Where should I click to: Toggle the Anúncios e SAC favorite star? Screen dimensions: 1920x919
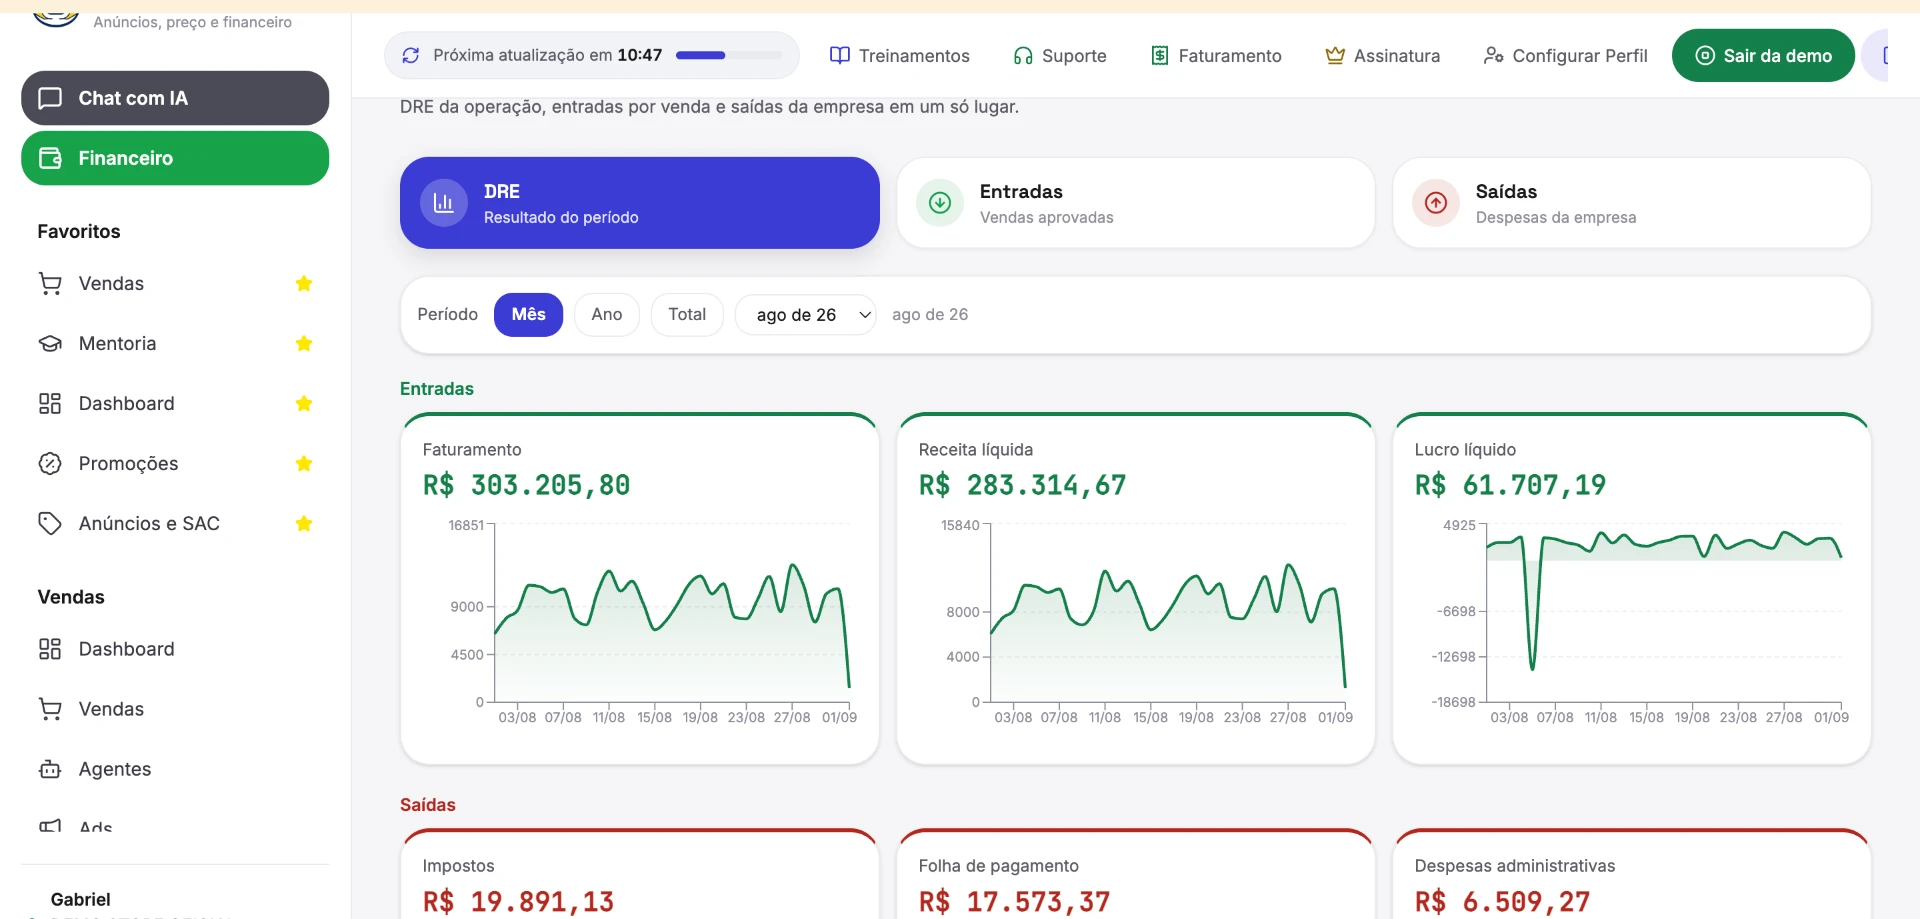tap(304, 524)
